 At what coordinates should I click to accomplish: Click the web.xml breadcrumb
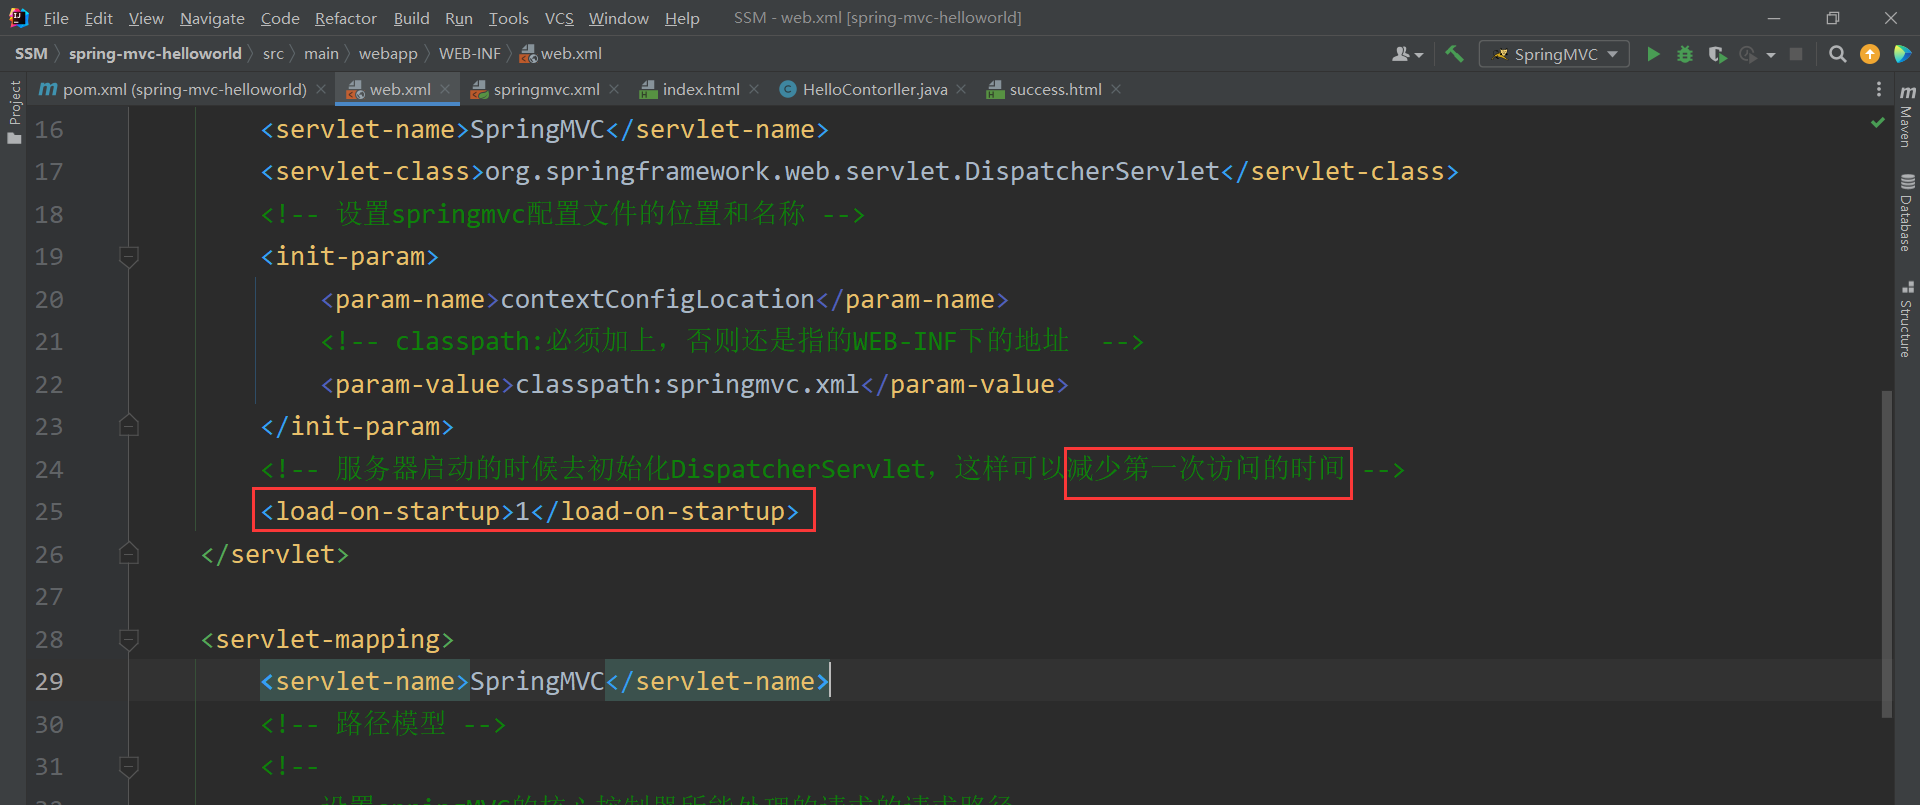click(x=561, y=53)
